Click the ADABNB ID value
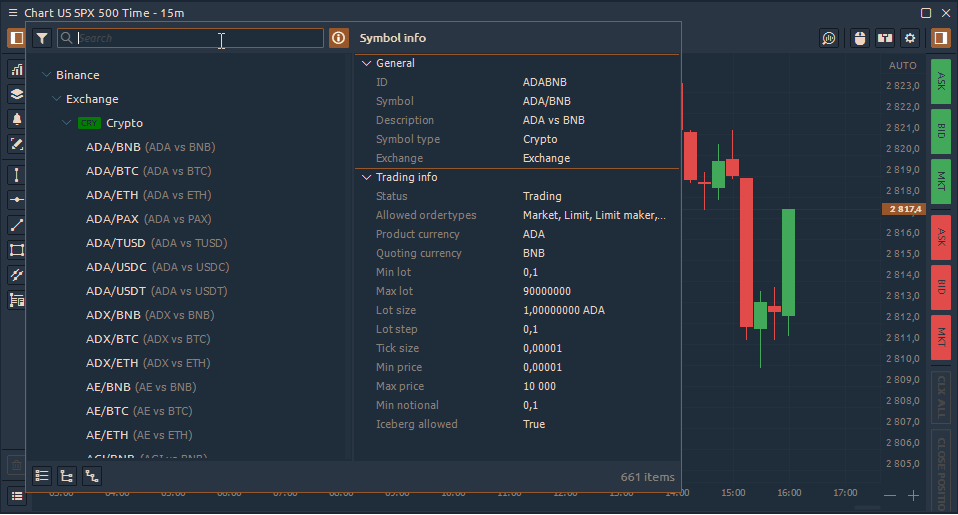Viewport: 958px width, 515px height. [544, 82]
